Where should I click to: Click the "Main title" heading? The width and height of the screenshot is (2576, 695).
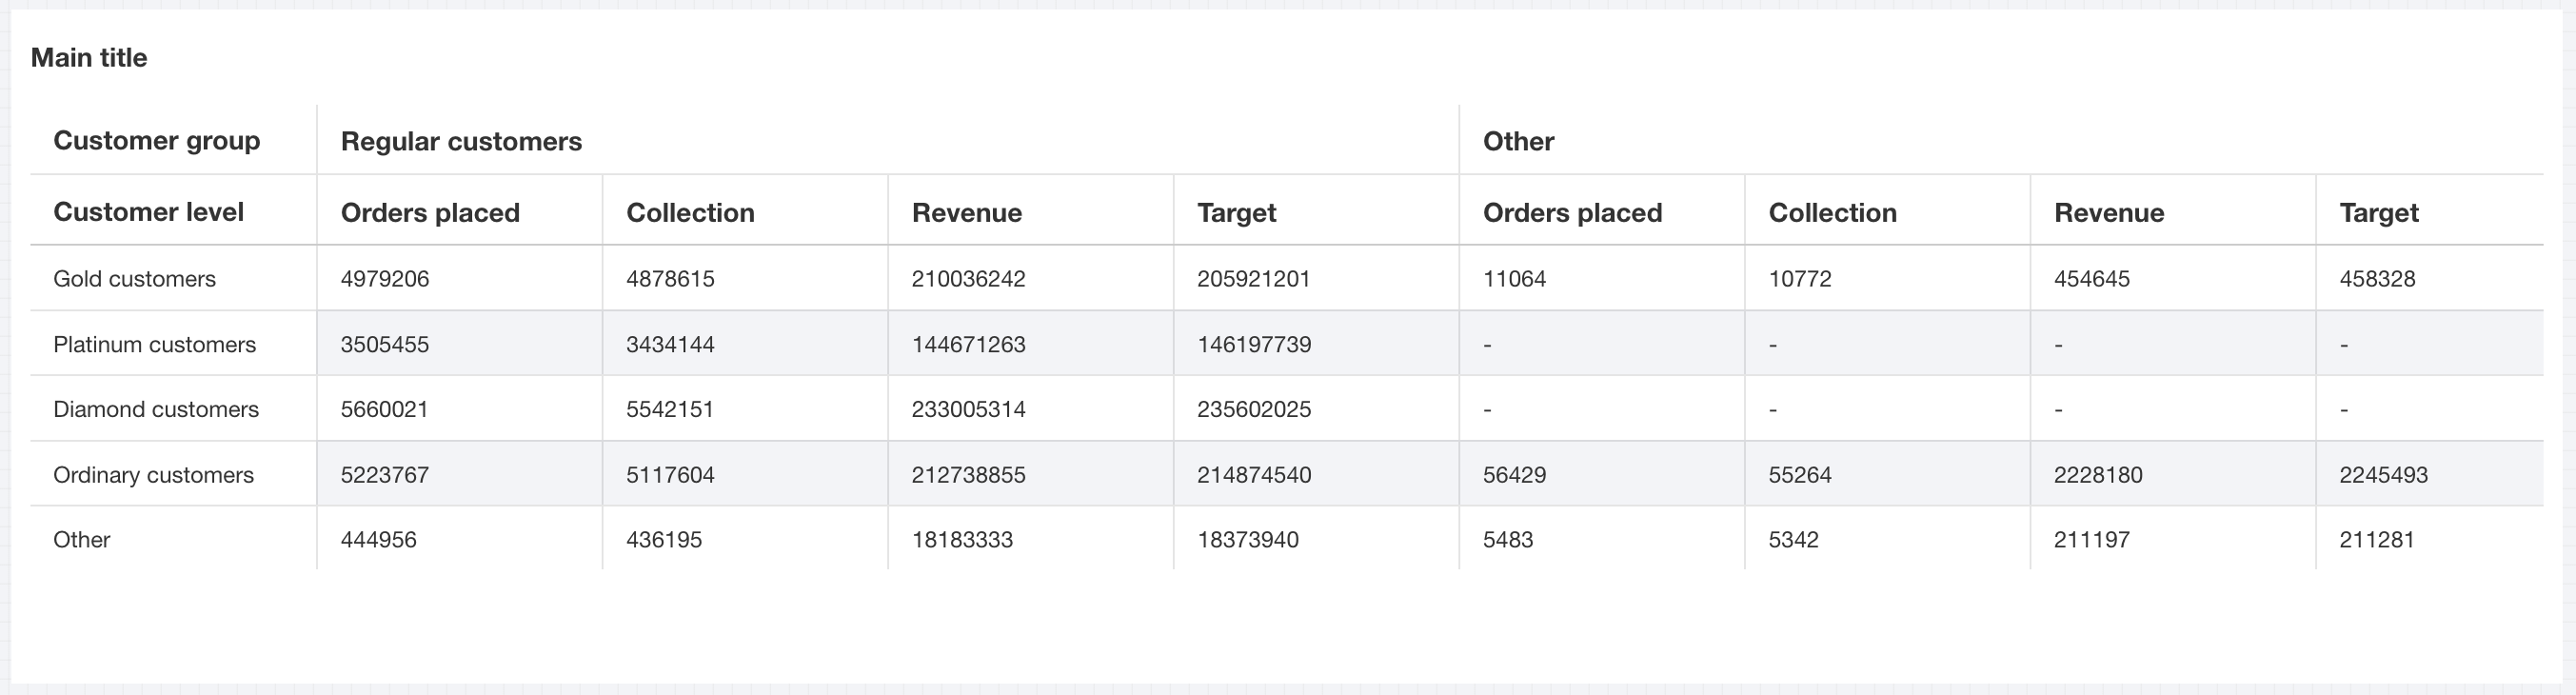tap(89, 58)
